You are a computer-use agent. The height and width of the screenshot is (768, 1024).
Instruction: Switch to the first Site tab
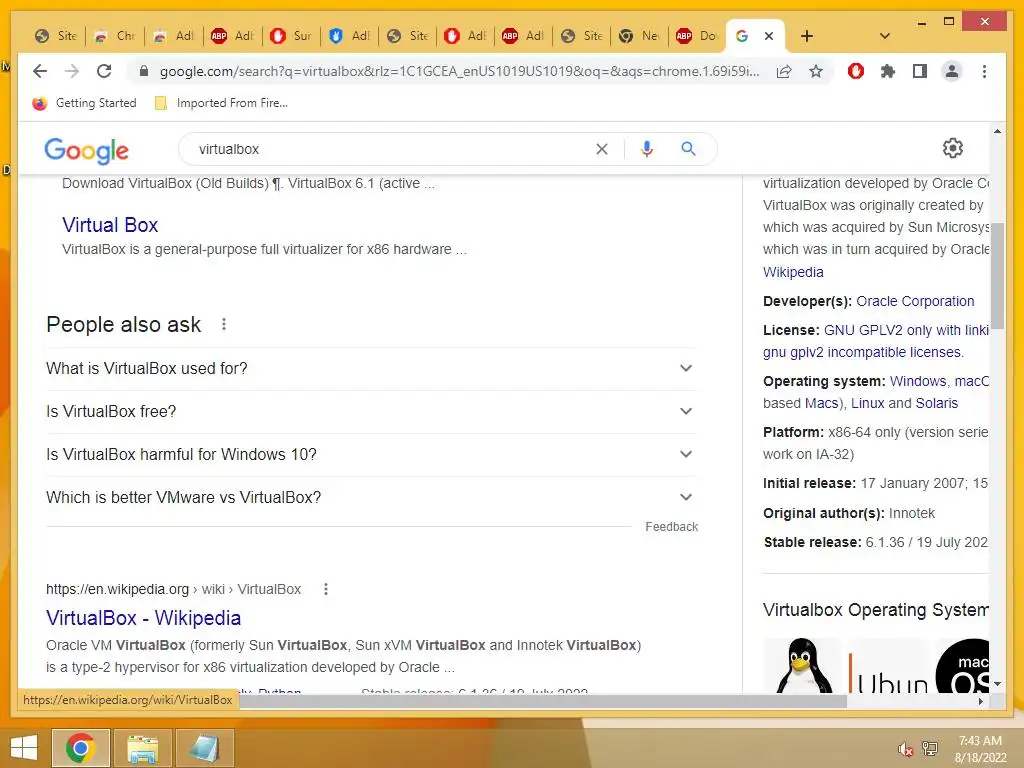(x=56, y=36)
